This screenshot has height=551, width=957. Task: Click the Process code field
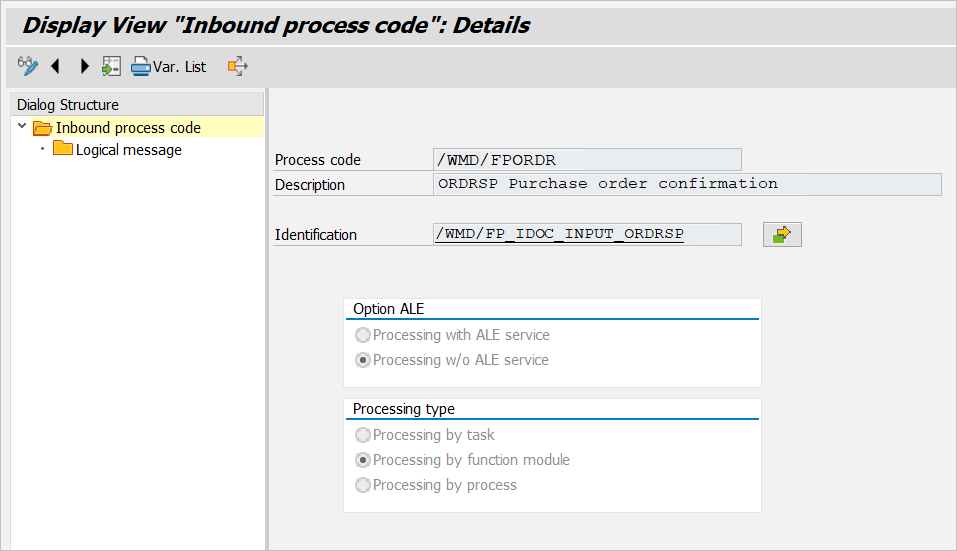(x=587, y=160)
